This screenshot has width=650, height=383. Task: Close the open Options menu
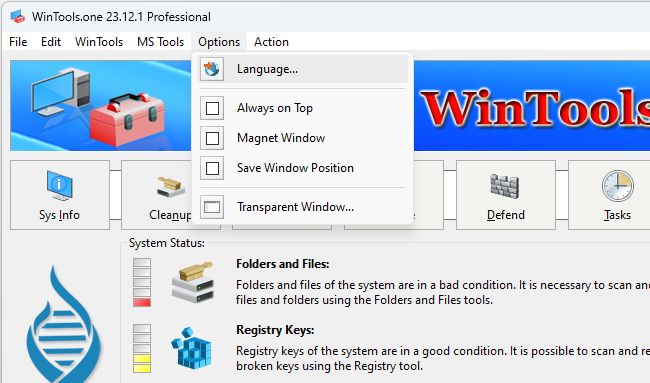[219, 42]
